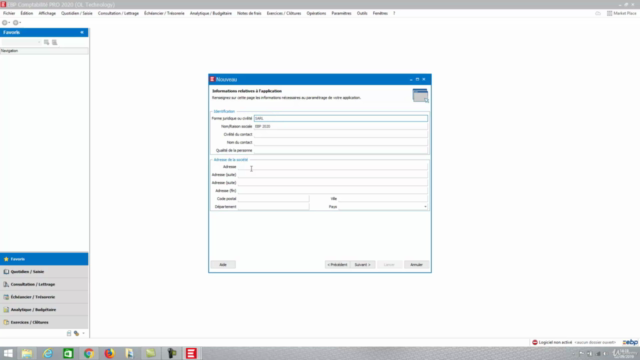Click the collapse-all icon in the Favoris toolbar

(x=54, y=42)
